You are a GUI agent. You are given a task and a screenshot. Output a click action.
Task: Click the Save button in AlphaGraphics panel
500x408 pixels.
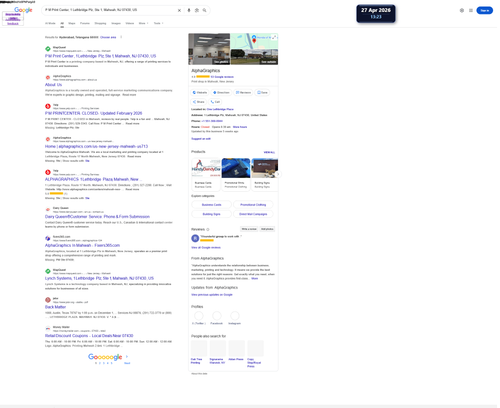[262, 92]
